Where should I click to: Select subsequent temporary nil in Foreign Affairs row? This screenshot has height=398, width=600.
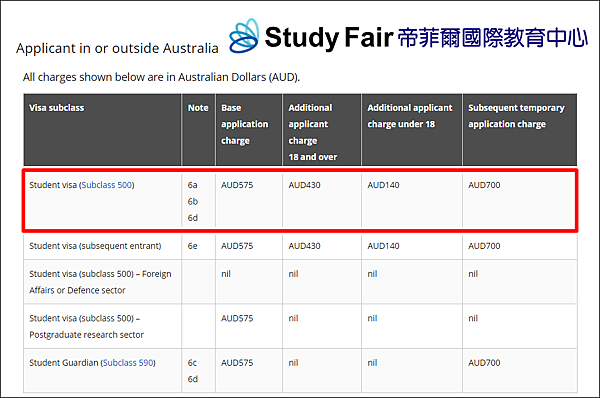(473, 274)
